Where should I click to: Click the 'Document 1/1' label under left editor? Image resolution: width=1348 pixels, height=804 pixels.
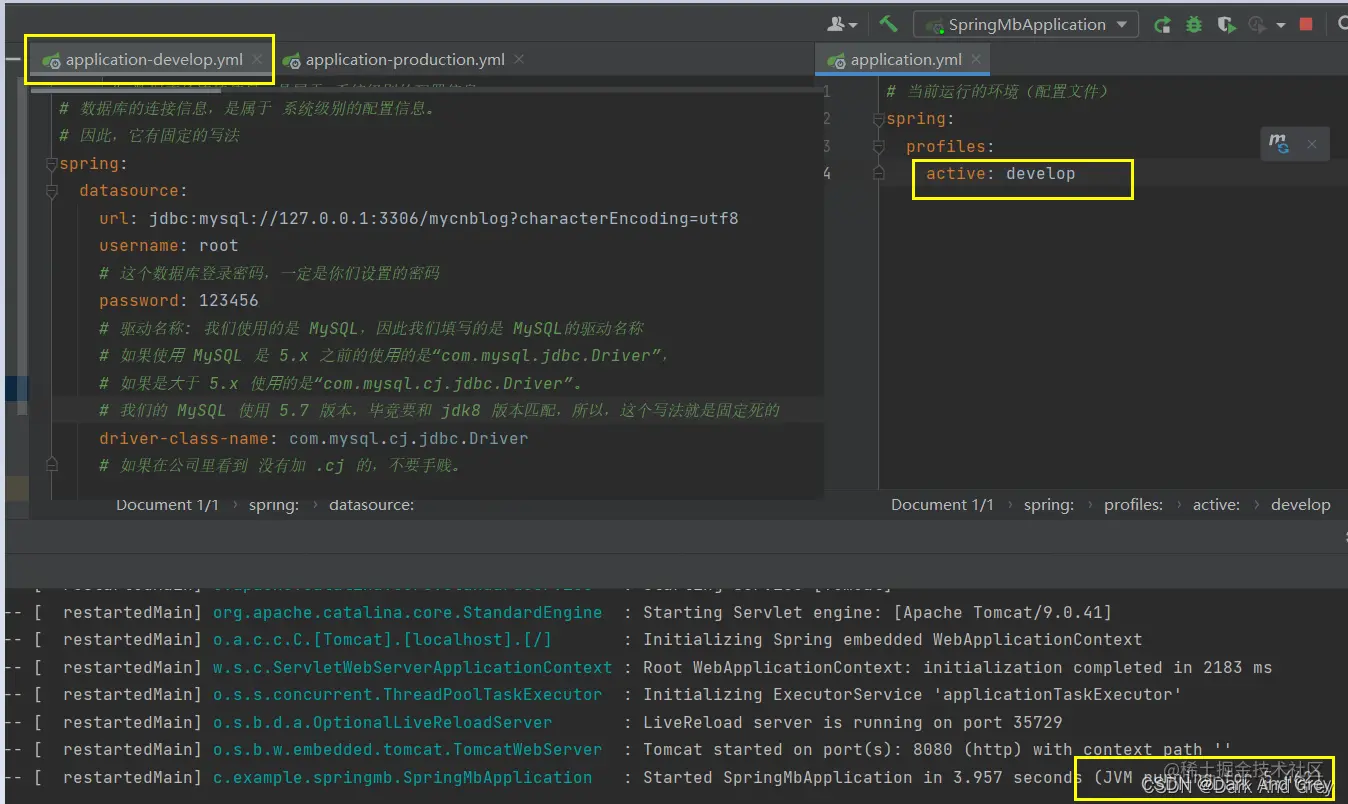point(167,505)
